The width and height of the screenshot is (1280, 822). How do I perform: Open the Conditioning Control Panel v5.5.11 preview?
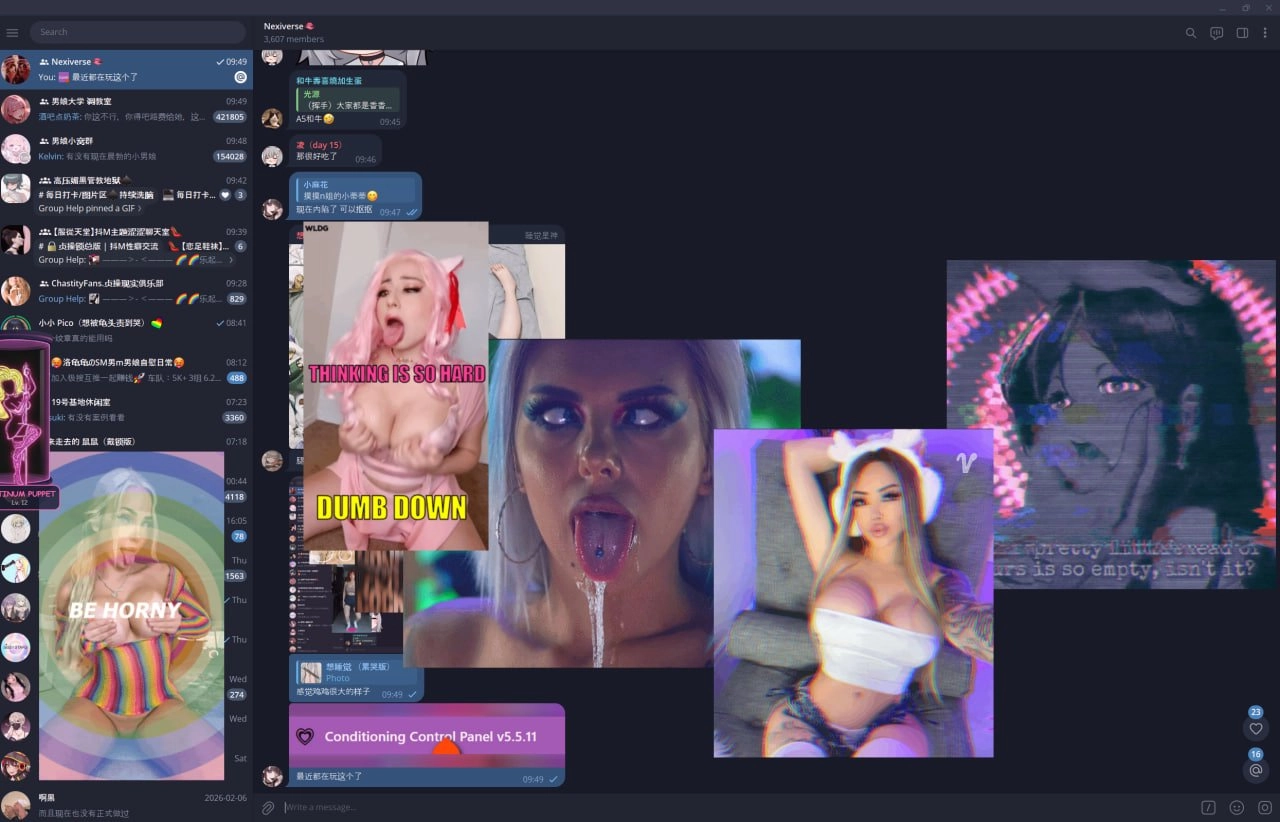point(427,736)
